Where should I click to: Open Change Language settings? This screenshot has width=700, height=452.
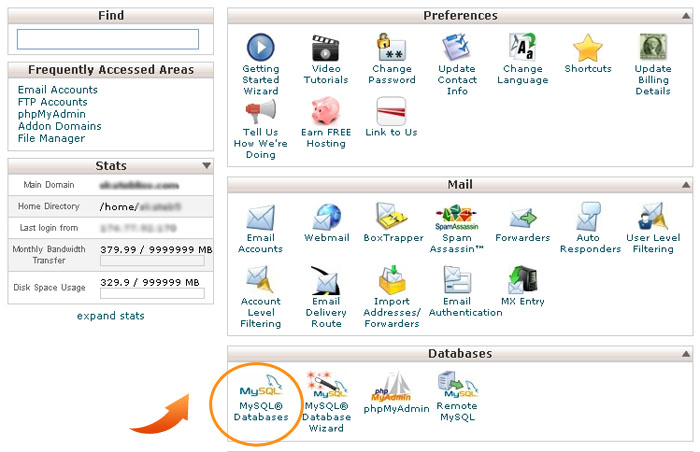(522, 59)
